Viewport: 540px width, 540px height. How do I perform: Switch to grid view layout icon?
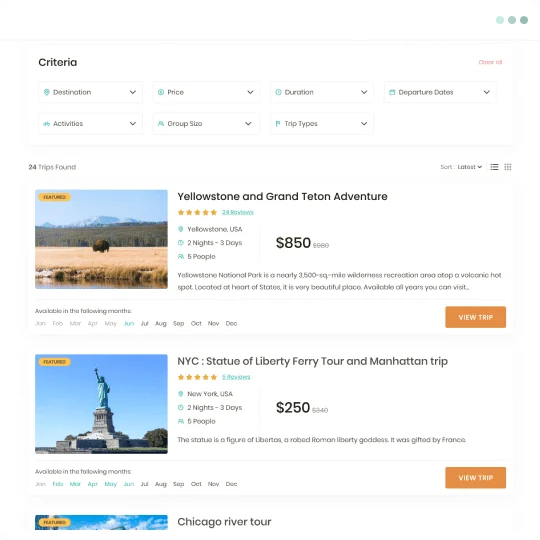point(508,167)
